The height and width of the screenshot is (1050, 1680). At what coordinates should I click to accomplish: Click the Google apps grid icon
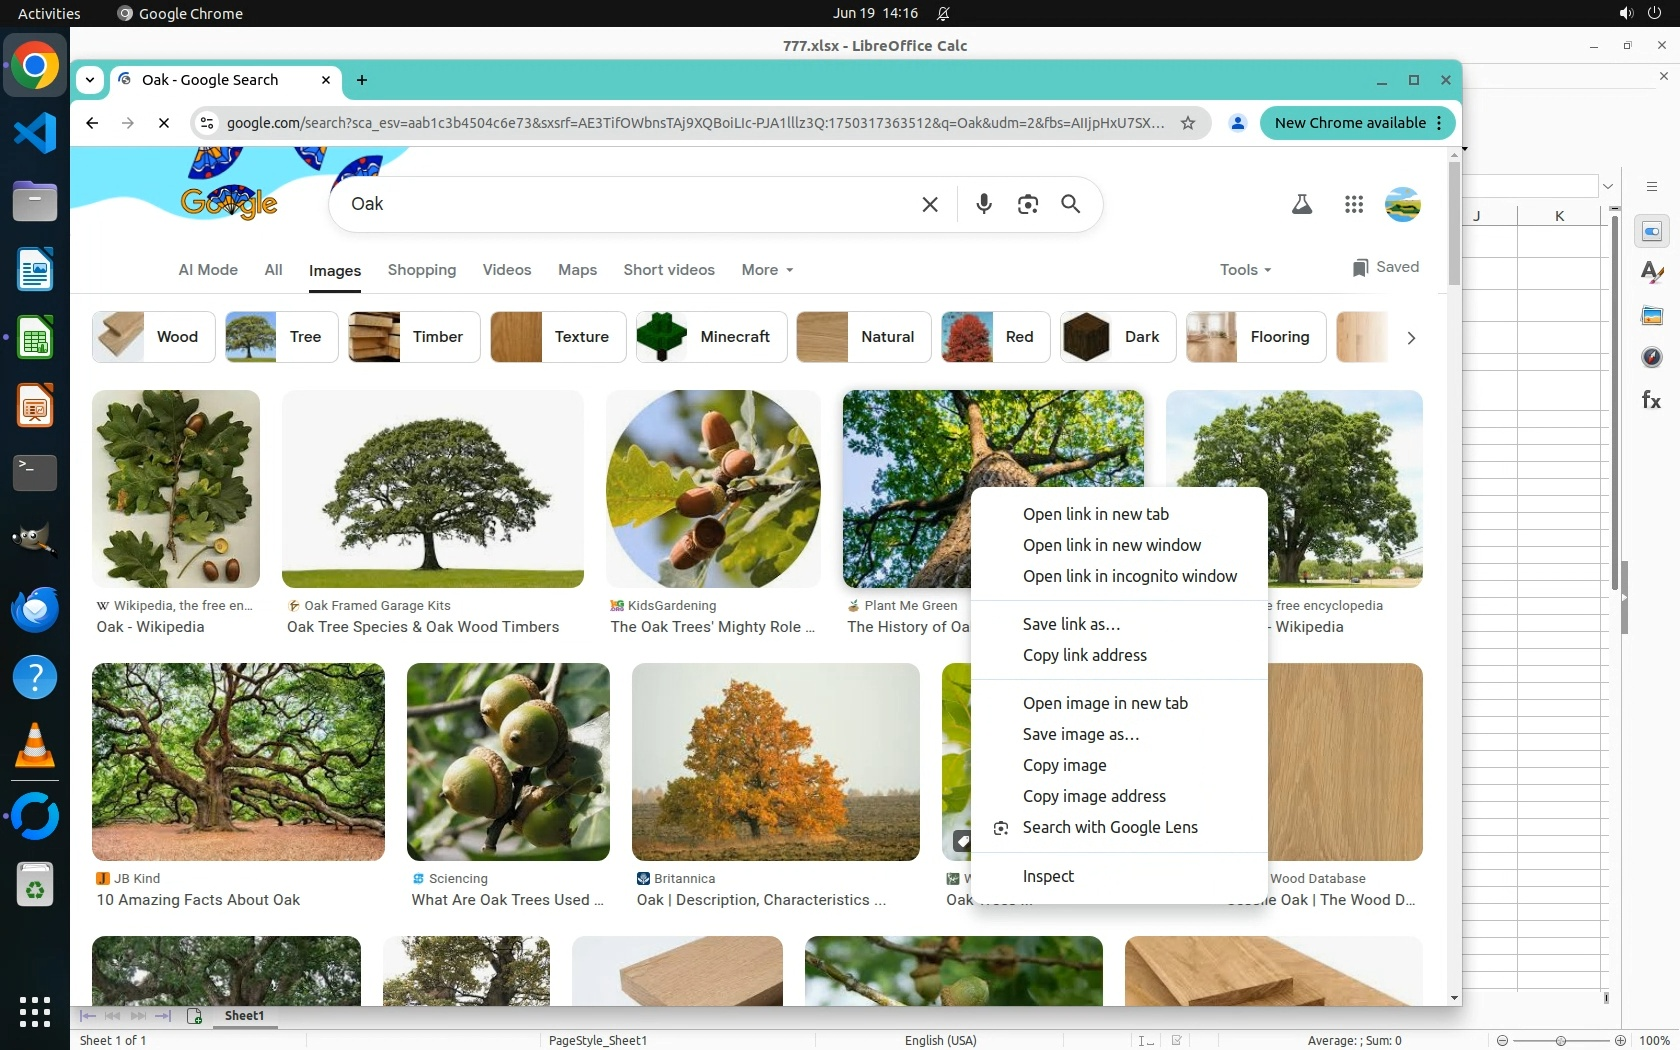pyautogui.click(x=1354, y=205)
